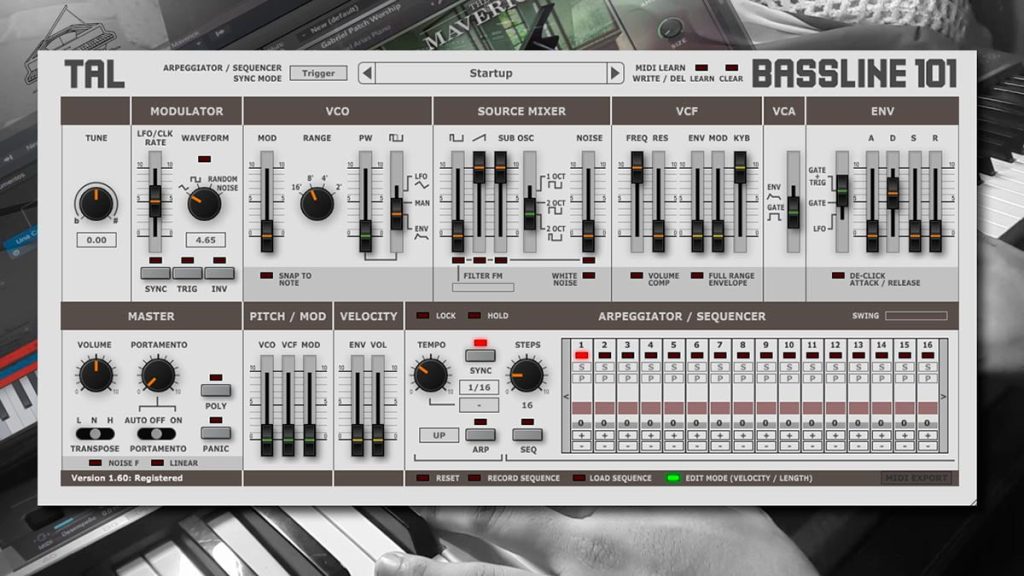Click the Load Sequence option
1024x576 pixels.
[620, 478]
